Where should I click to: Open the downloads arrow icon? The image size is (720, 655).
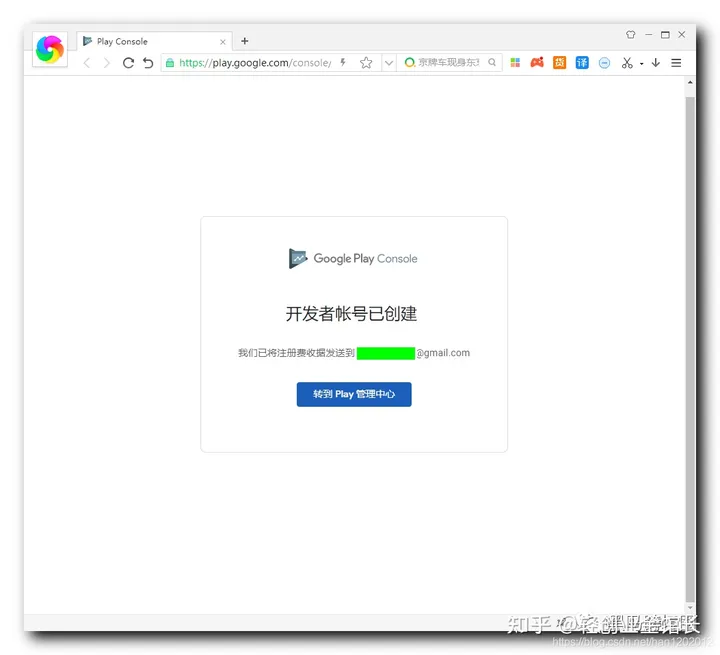coord(656,62)
